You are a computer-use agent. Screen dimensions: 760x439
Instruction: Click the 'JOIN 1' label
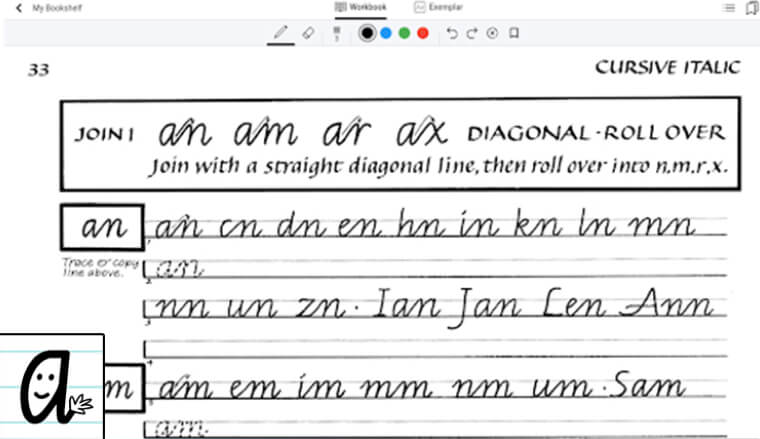tap(104, 134)
